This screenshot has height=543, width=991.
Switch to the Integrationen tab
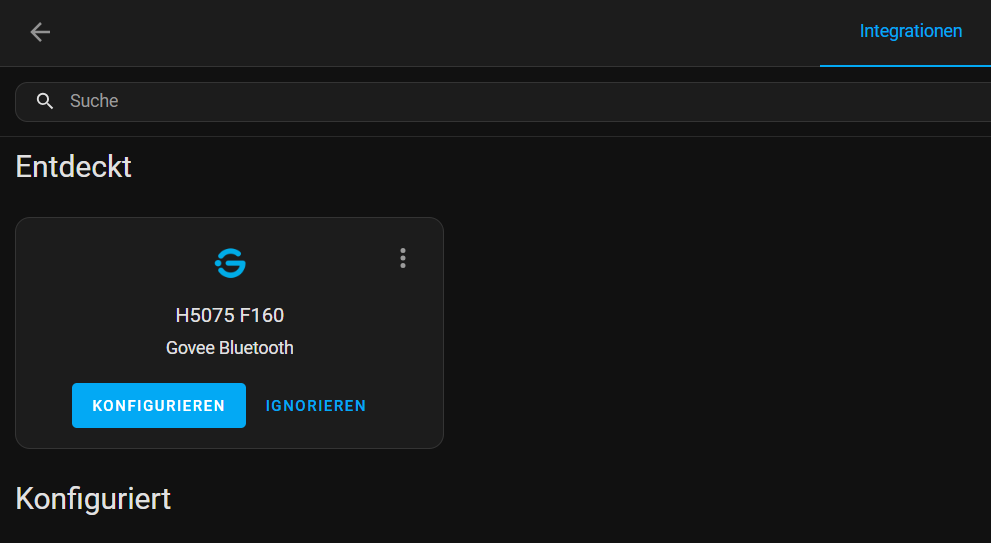[910, 31]
